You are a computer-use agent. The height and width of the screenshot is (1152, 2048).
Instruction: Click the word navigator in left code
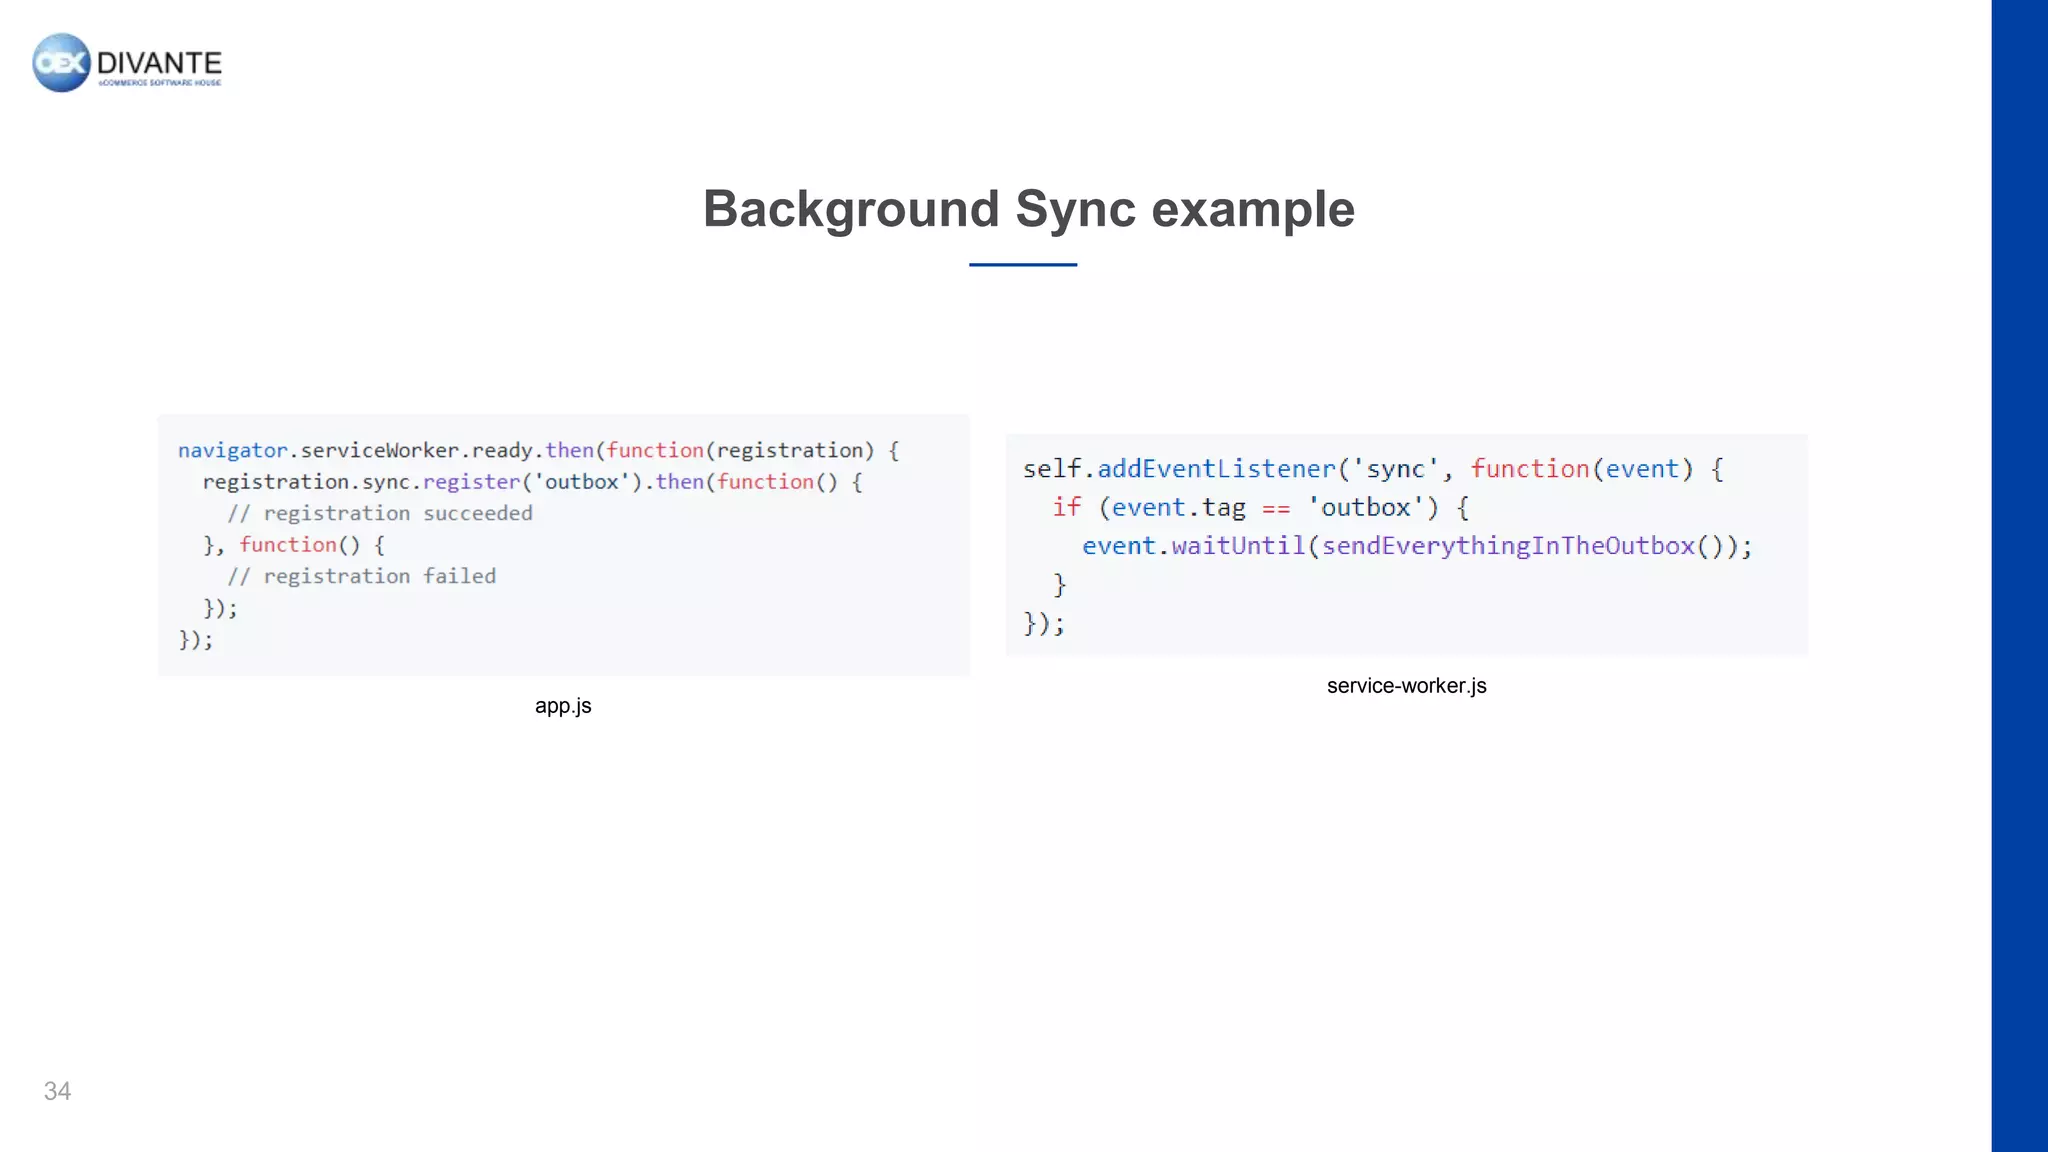(232, 451)
